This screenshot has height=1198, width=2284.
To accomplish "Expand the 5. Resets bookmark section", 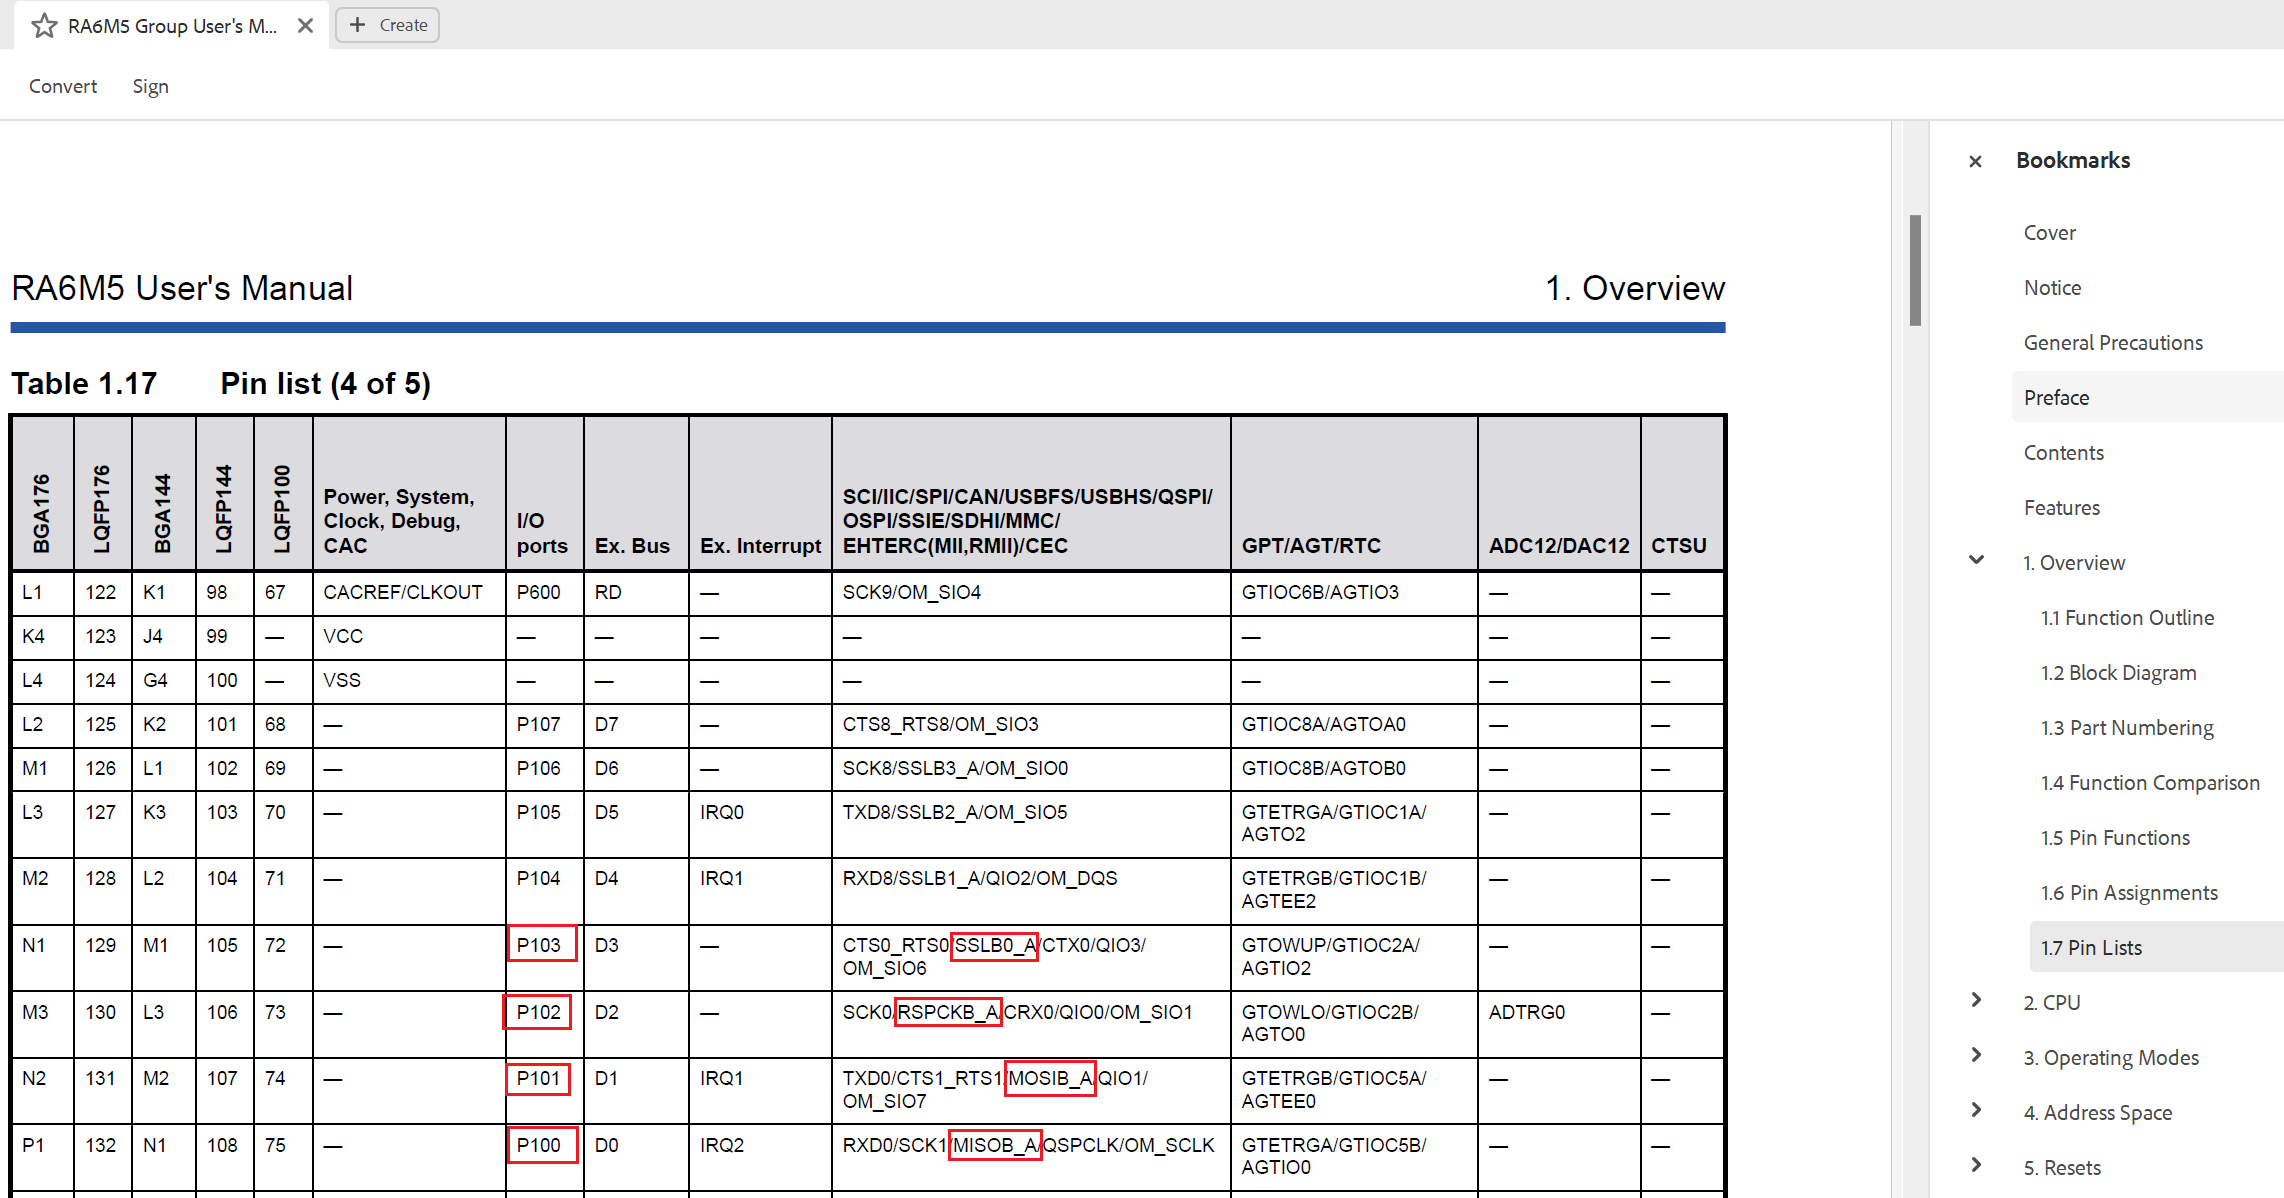I will (1977, 1165).
